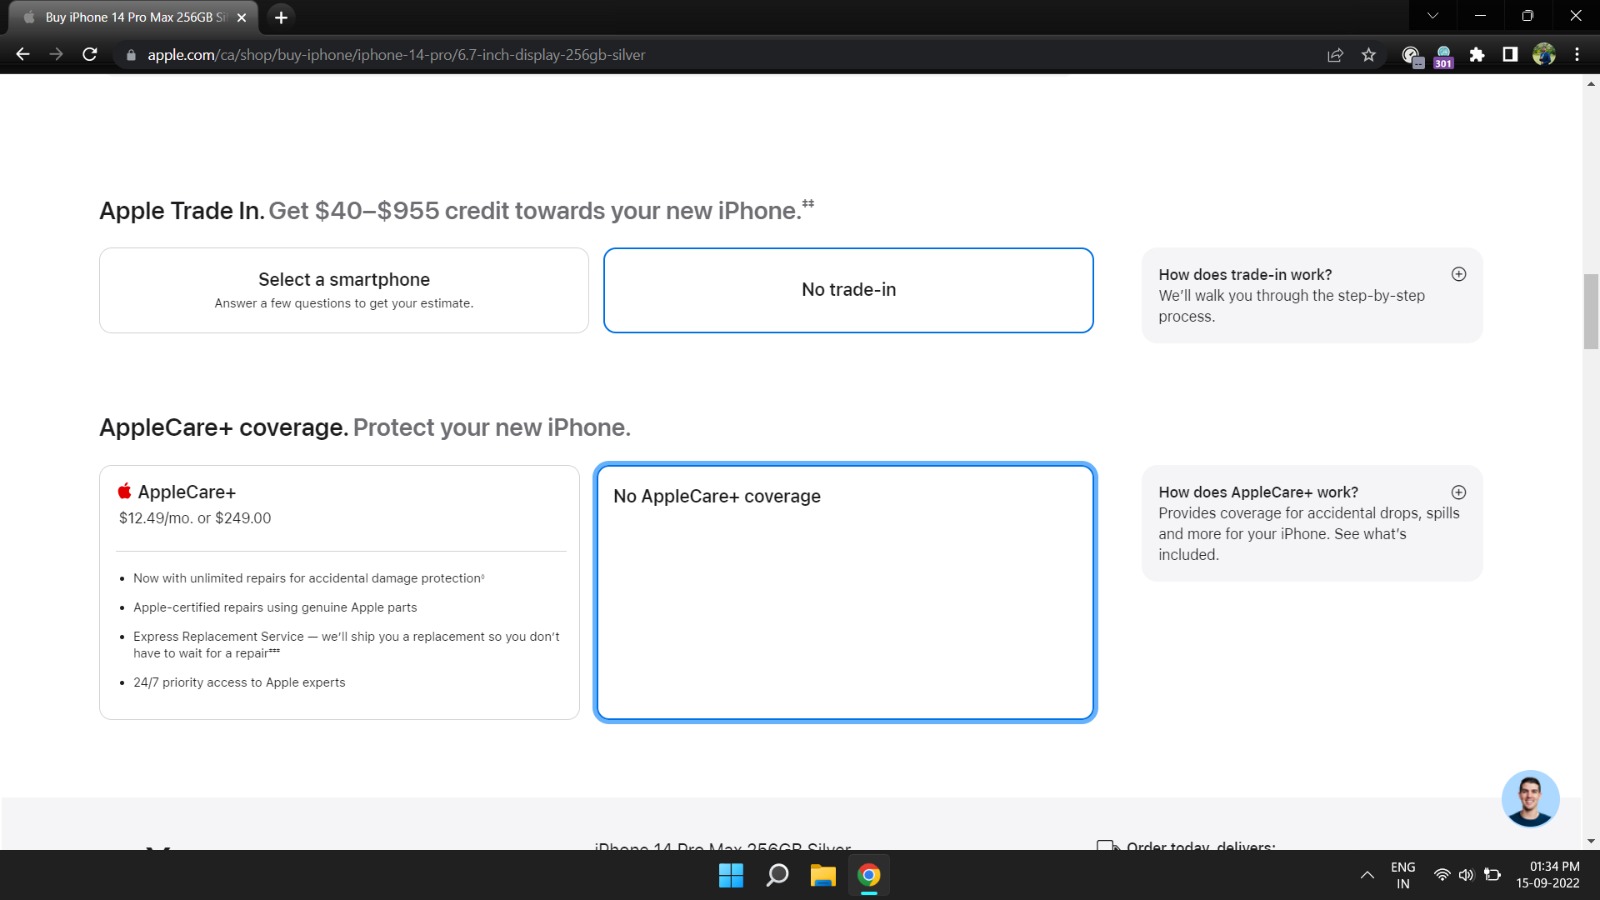Viewport: 1600px width, 900px height.
Task: Click the Express Replacement Service bullet
Action: click(x=346, y=645)
